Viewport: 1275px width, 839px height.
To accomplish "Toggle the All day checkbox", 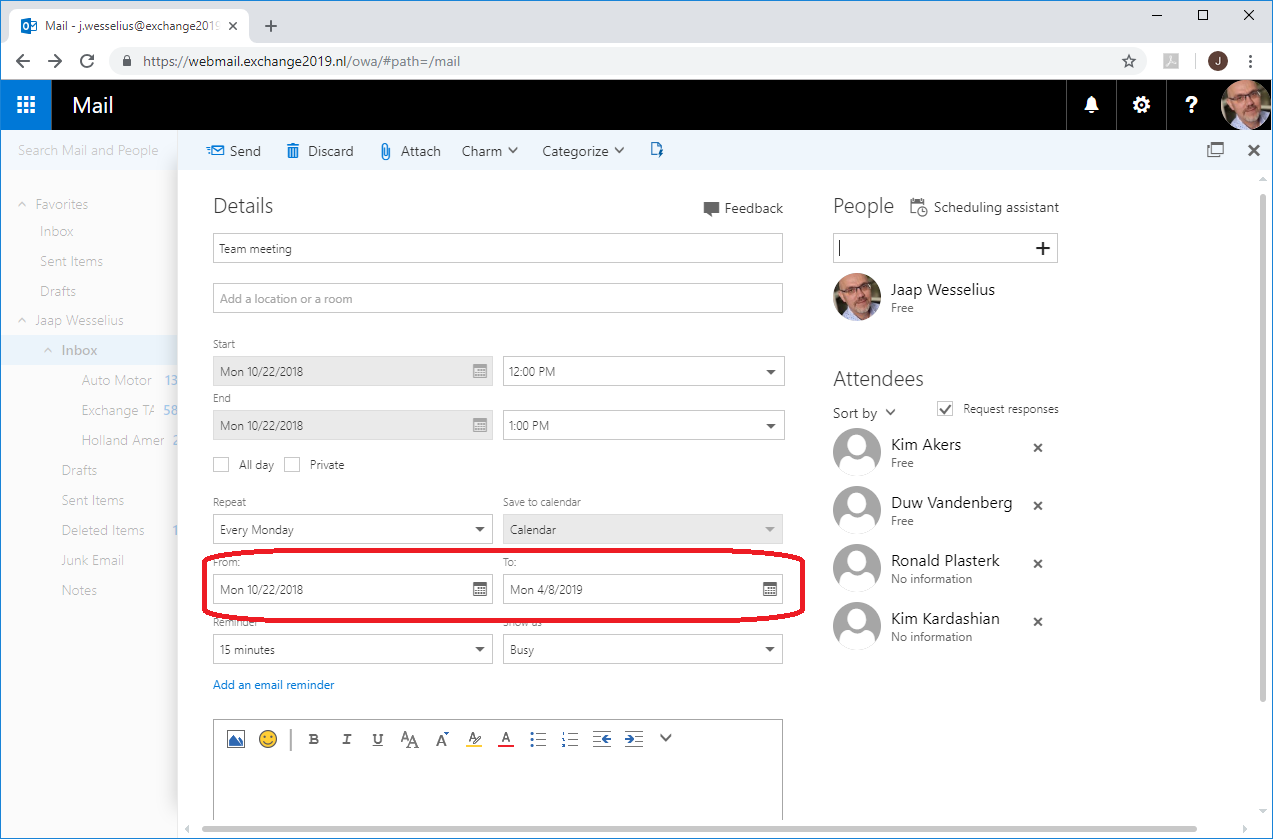I will pyautogui.click(x=221, y=465).
